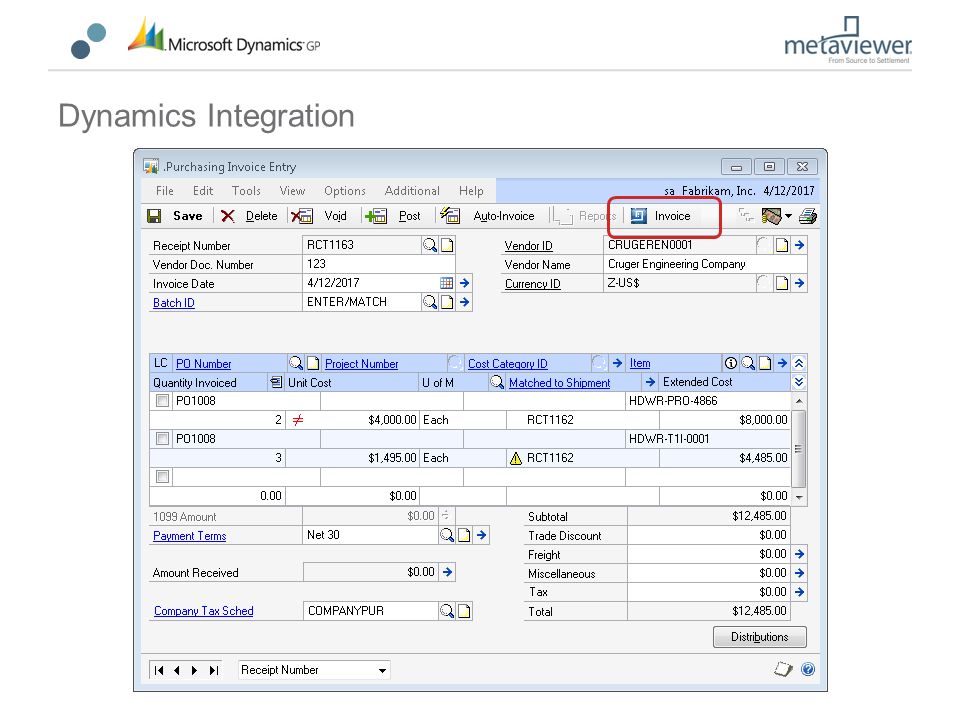Click the expansion arrow beside Tax
This screenshot has width=960, height=720.
point(800,592)
